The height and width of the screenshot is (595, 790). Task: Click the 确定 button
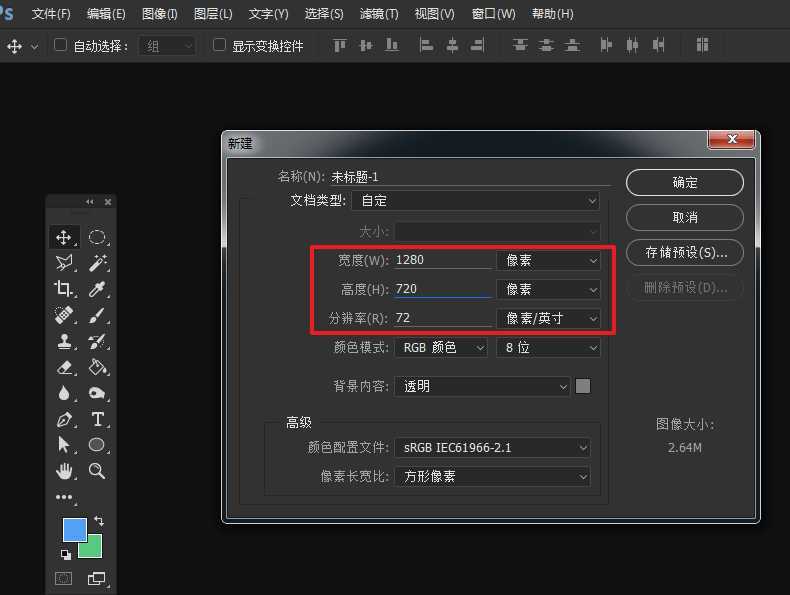[x=684, y=182]
